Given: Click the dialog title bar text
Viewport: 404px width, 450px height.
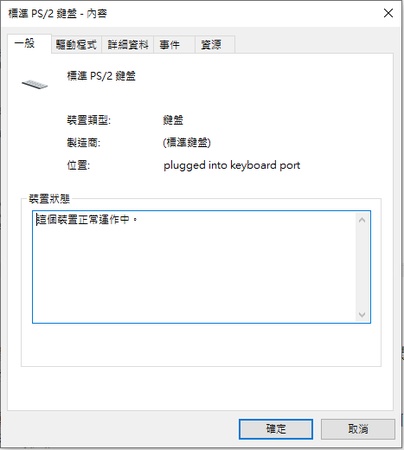Looking at the screenshot, I should [x=57, y=13].
